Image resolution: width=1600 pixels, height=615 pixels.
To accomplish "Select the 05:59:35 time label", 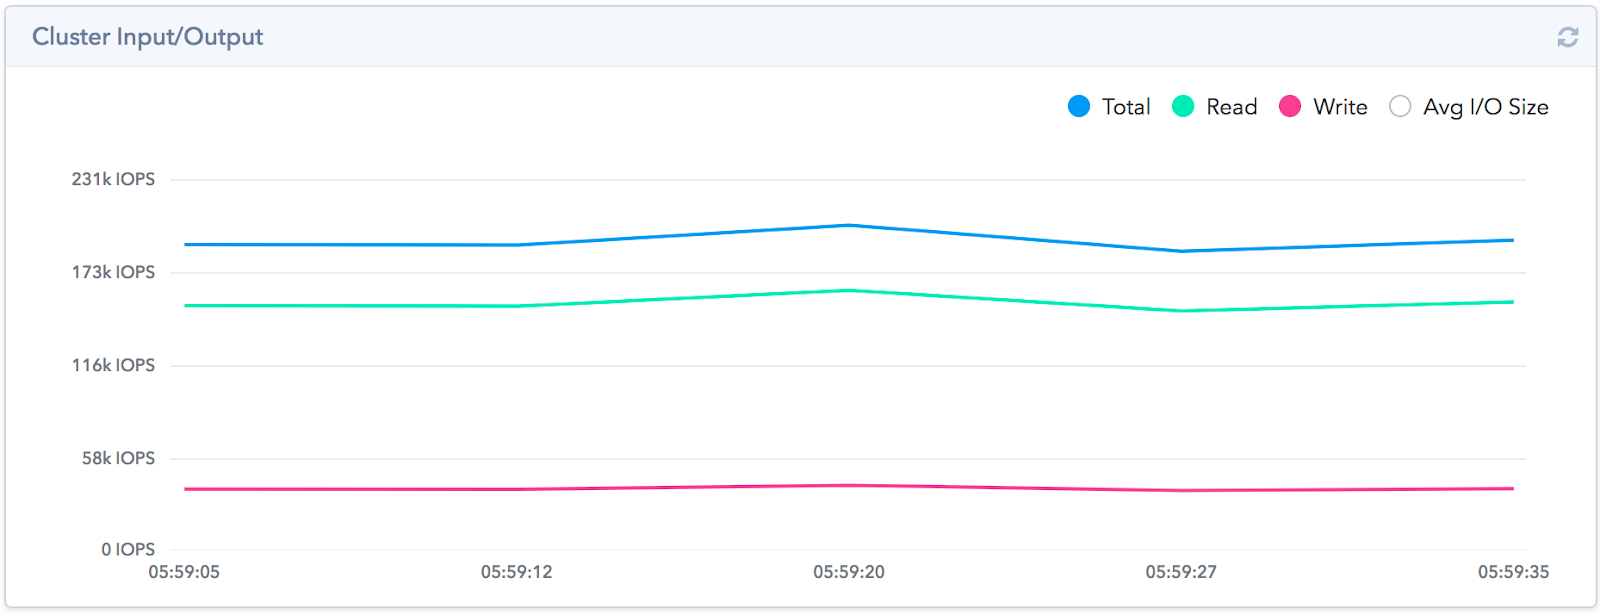I will [x=1513, y=572].
